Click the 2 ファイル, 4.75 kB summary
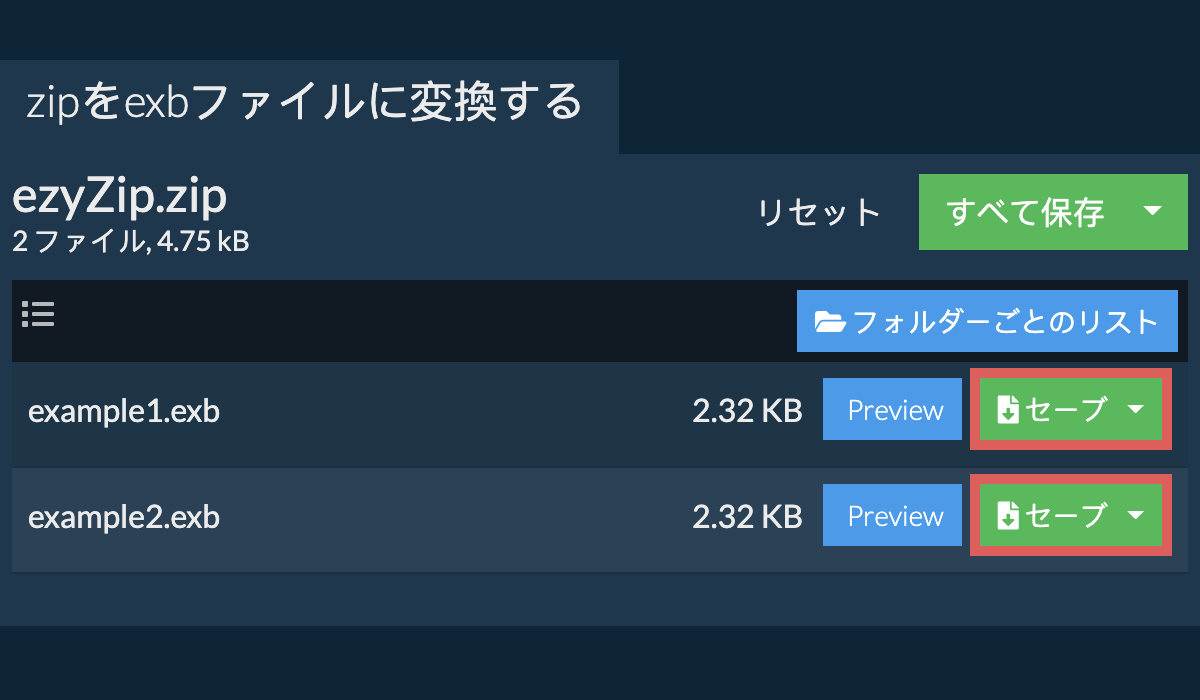Screen dimensions: 1200x700 pyautogui.click(x=130, y=241)
